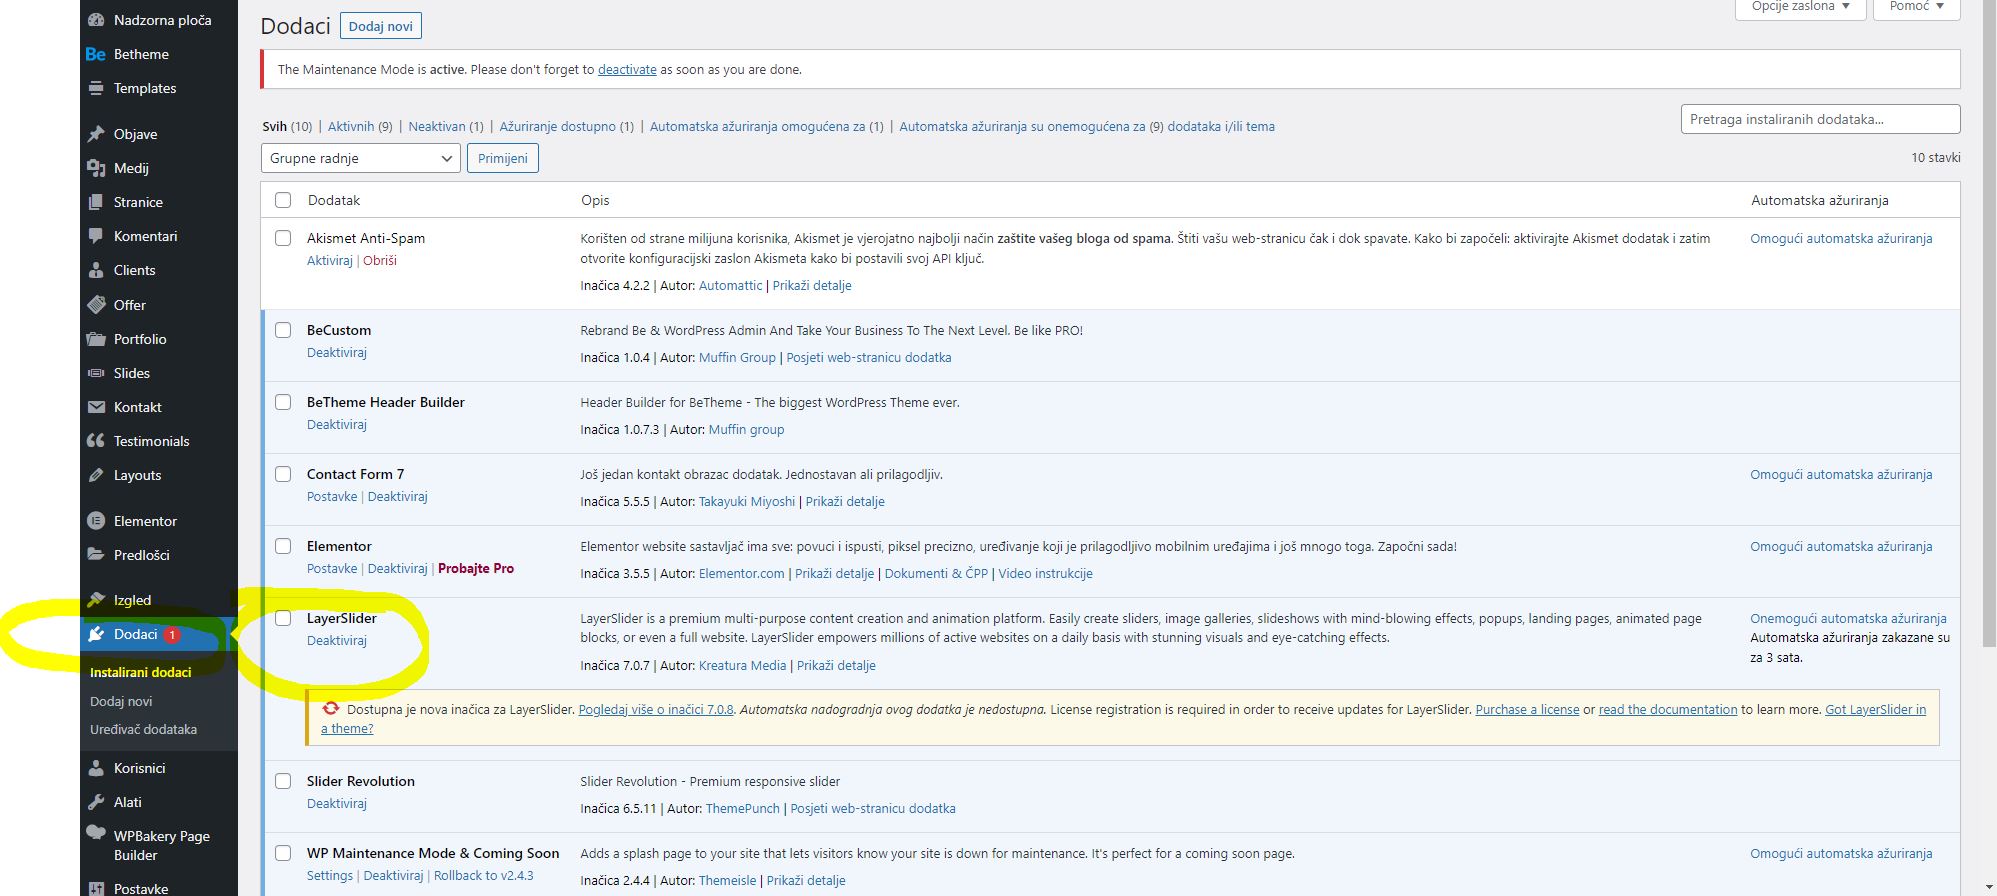Check the Akismet Anti-Spam checkbox
1997x896 pixels.
point(283,238)
